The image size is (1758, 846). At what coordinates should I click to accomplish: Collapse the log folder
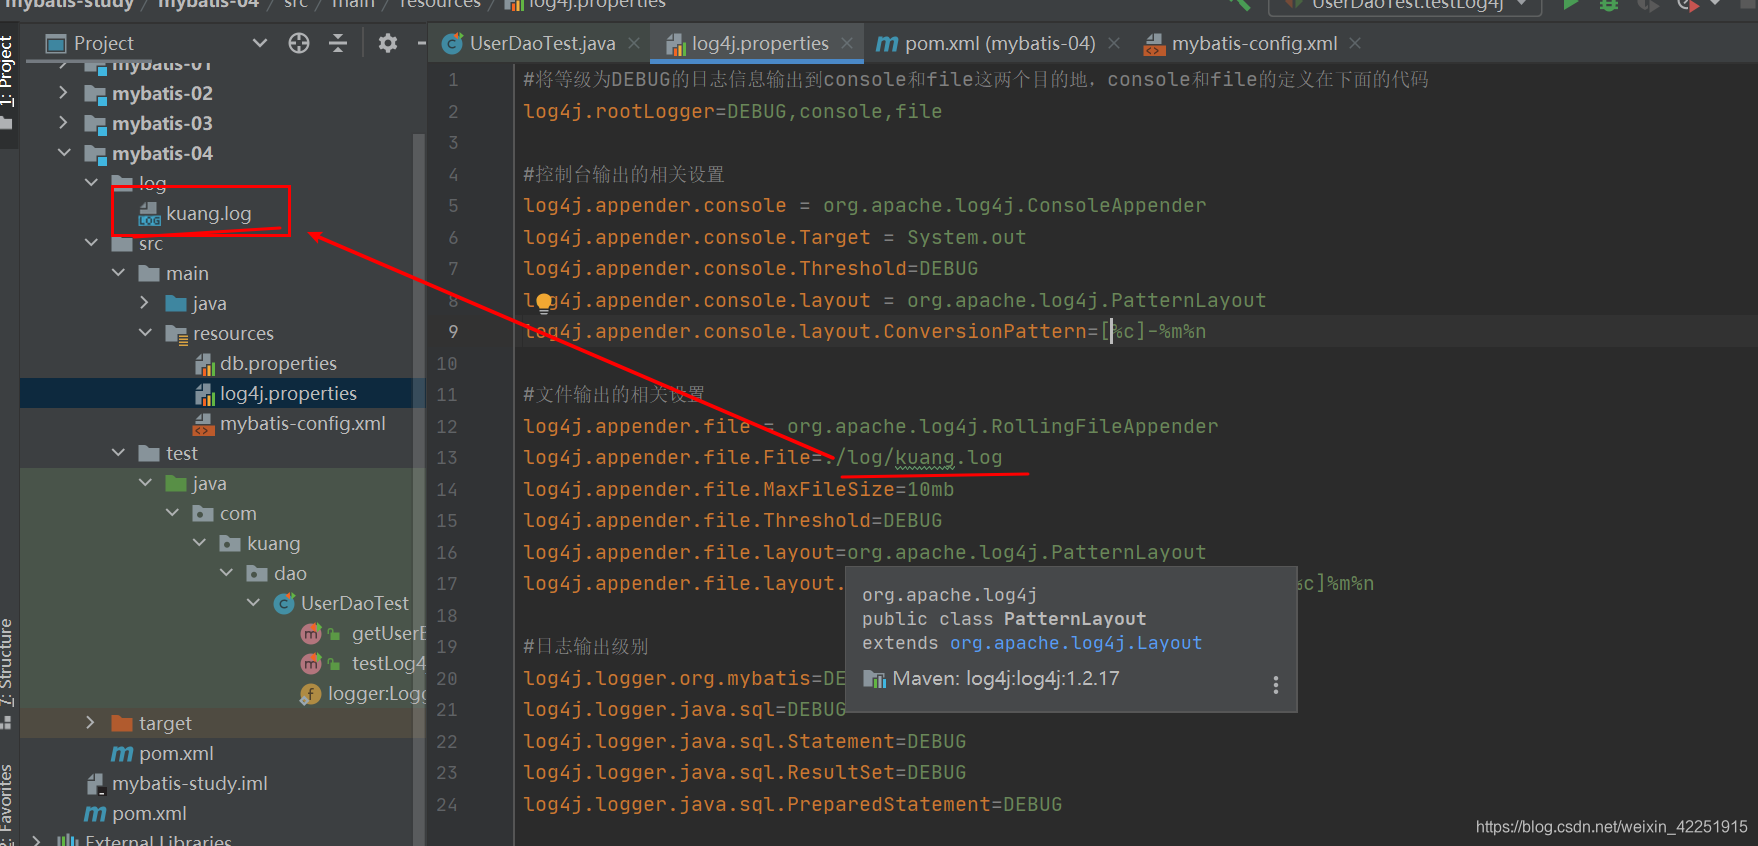pos(91,183)
